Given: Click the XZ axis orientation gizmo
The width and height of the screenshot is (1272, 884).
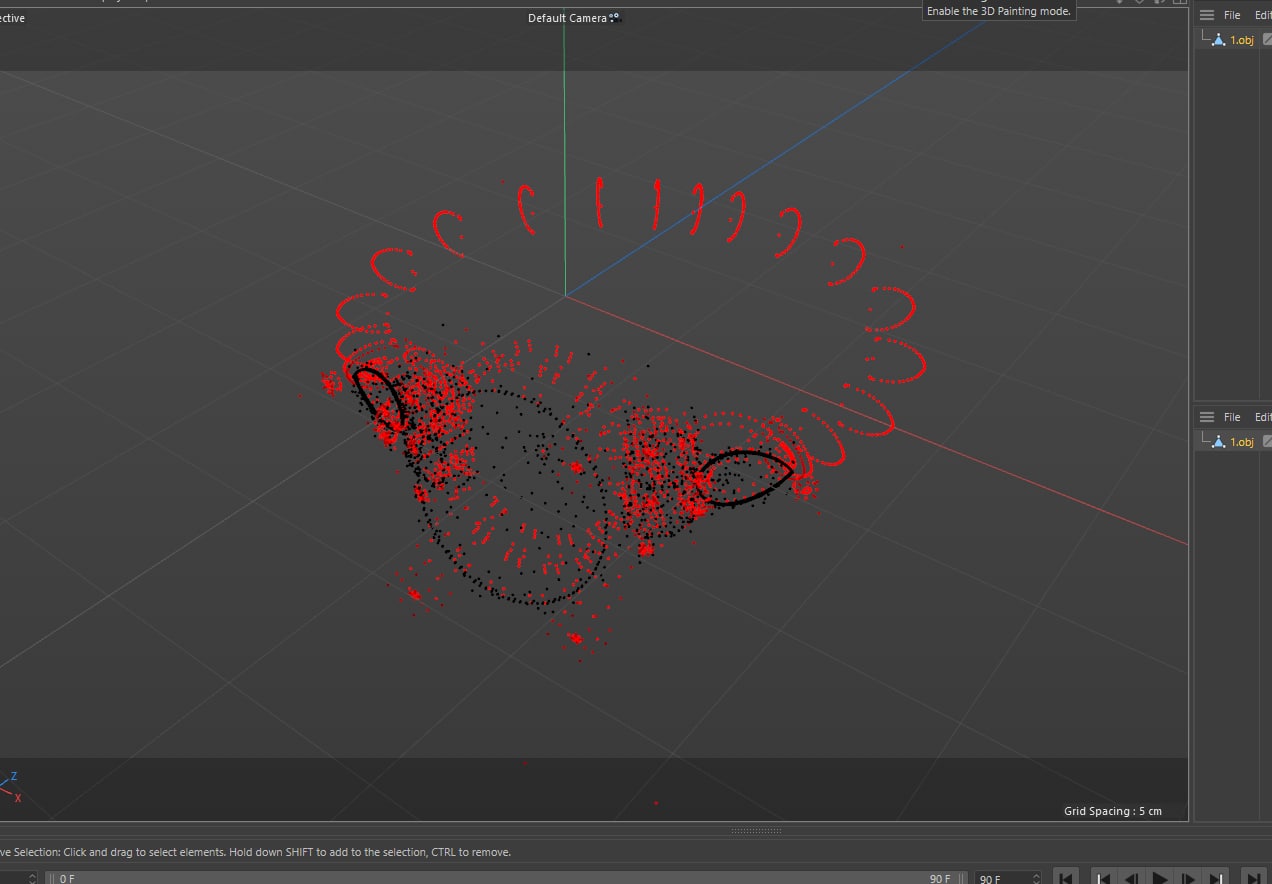Looking at the screenshot, I should click(x=11, y=787).
